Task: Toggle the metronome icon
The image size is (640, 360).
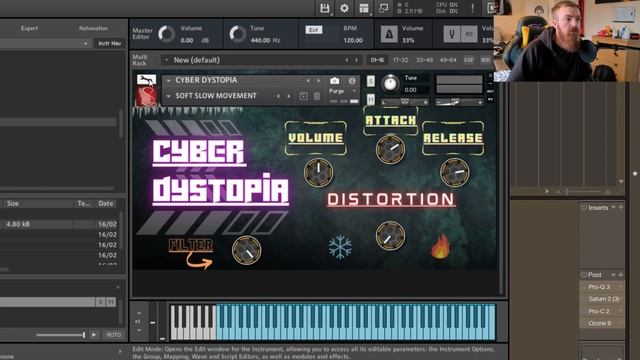Action: pos(389,35)
